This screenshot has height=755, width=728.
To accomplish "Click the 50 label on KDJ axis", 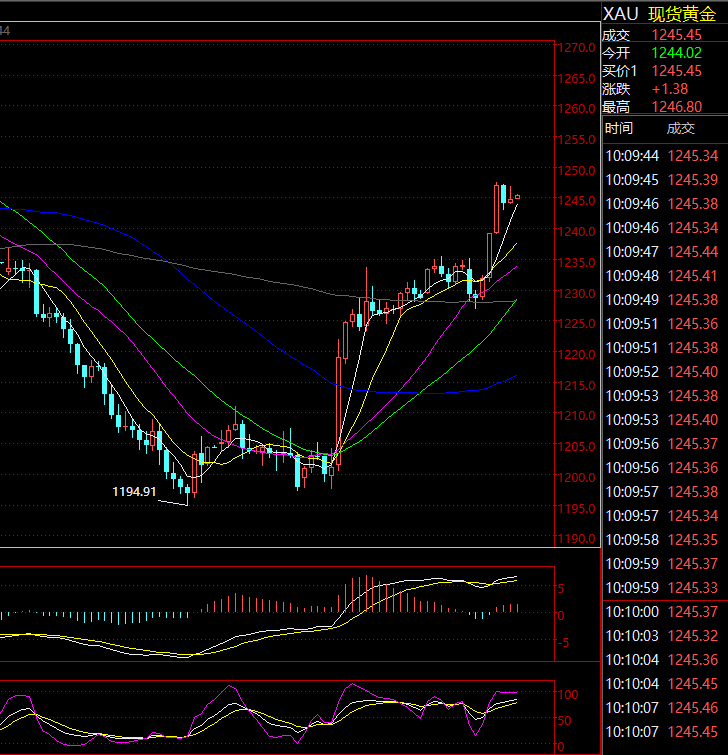I will tap(564, 720).
